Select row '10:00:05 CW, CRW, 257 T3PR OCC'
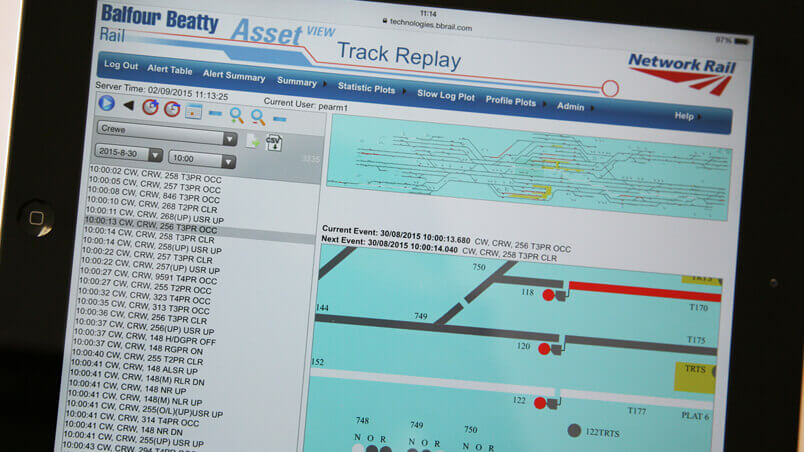804x452 pixels. (x=154, y=184)
